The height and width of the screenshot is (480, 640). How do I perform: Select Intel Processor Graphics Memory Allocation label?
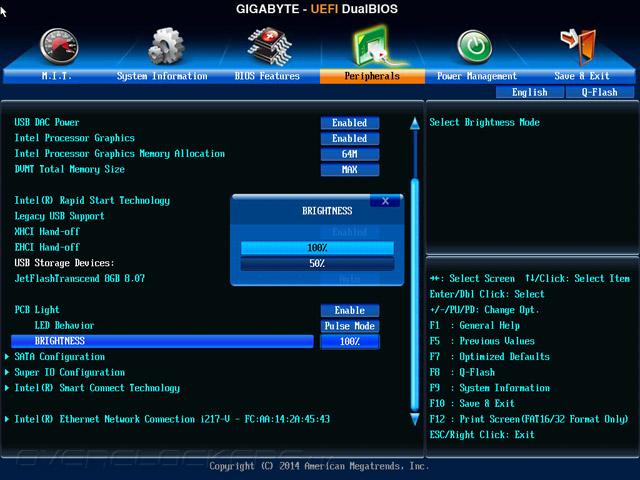[x=120, y=154]
